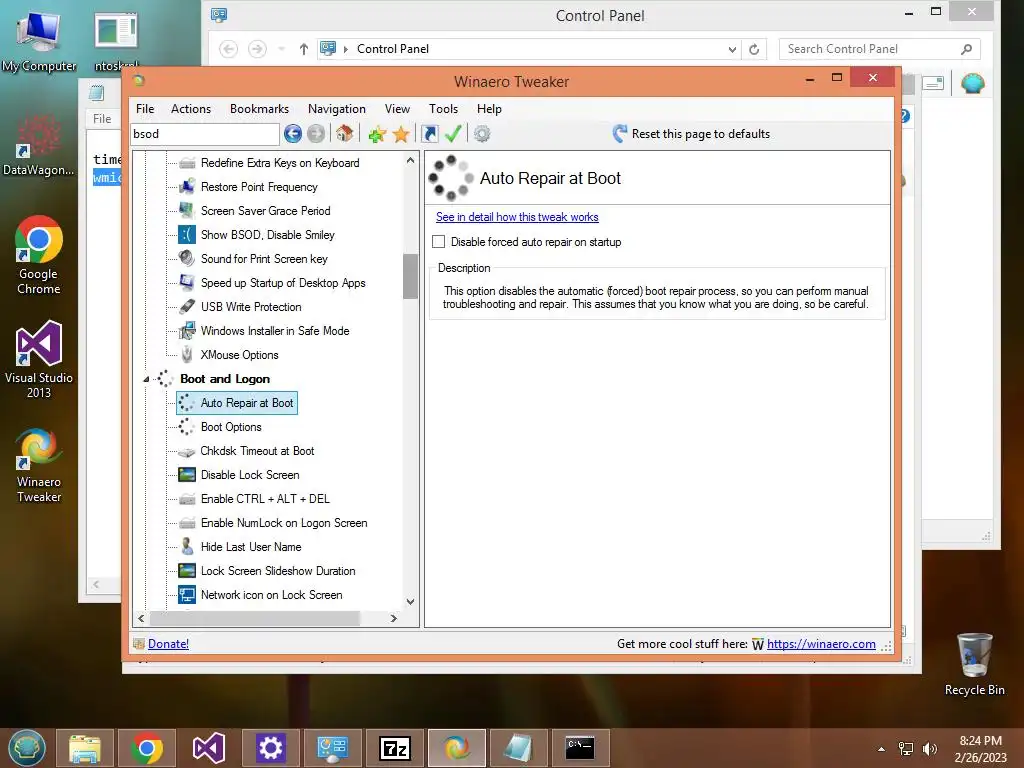The width and height of the screenshot is (1024, 768).
Task: Click the Control Panel refresh button
Action: pos(754,49)
